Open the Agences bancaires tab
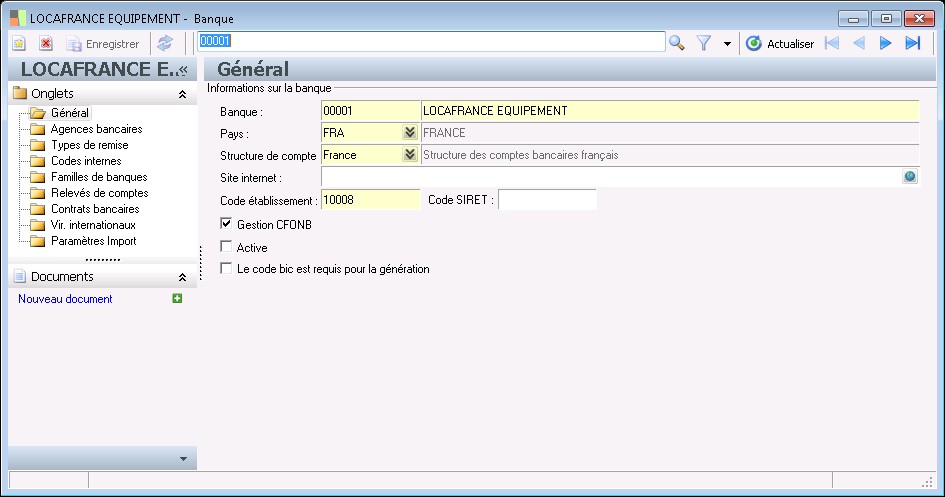945x497 pixels. tap(96, 129)
